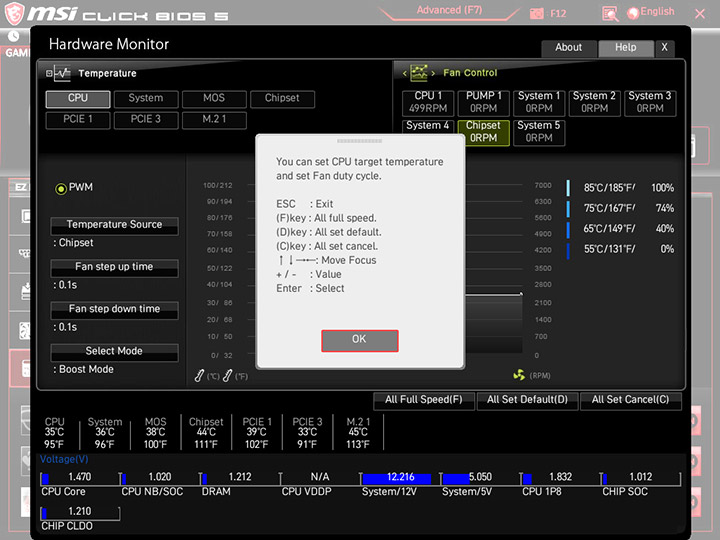Image resolution: width=720 pixels, height=540 pixels.
Task: Choose the PWM radio button
Action: [x=61, y=188]
